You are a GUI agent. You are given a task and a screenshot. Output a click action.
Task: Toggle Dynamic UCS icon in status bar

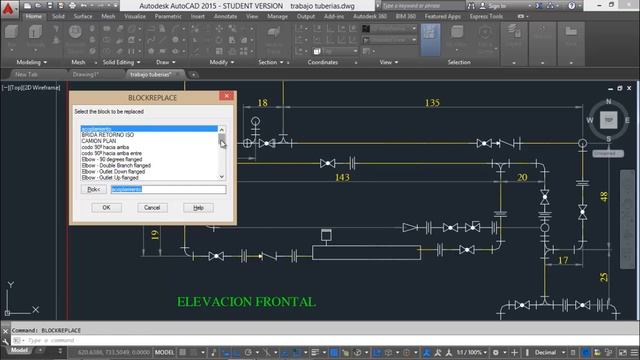[377, 352]
